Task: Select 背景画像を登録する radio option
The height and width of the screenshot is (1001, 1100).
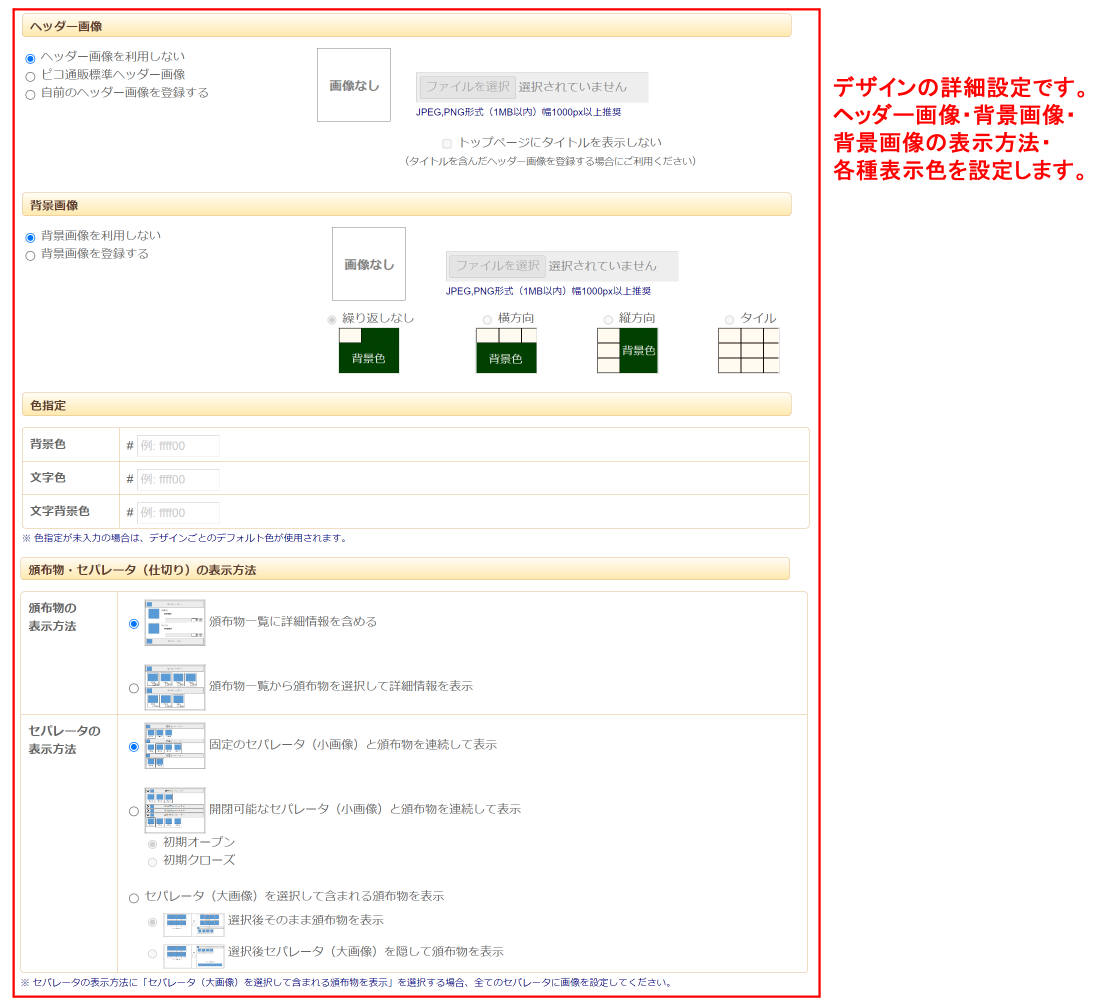Action: coord(30,255)
